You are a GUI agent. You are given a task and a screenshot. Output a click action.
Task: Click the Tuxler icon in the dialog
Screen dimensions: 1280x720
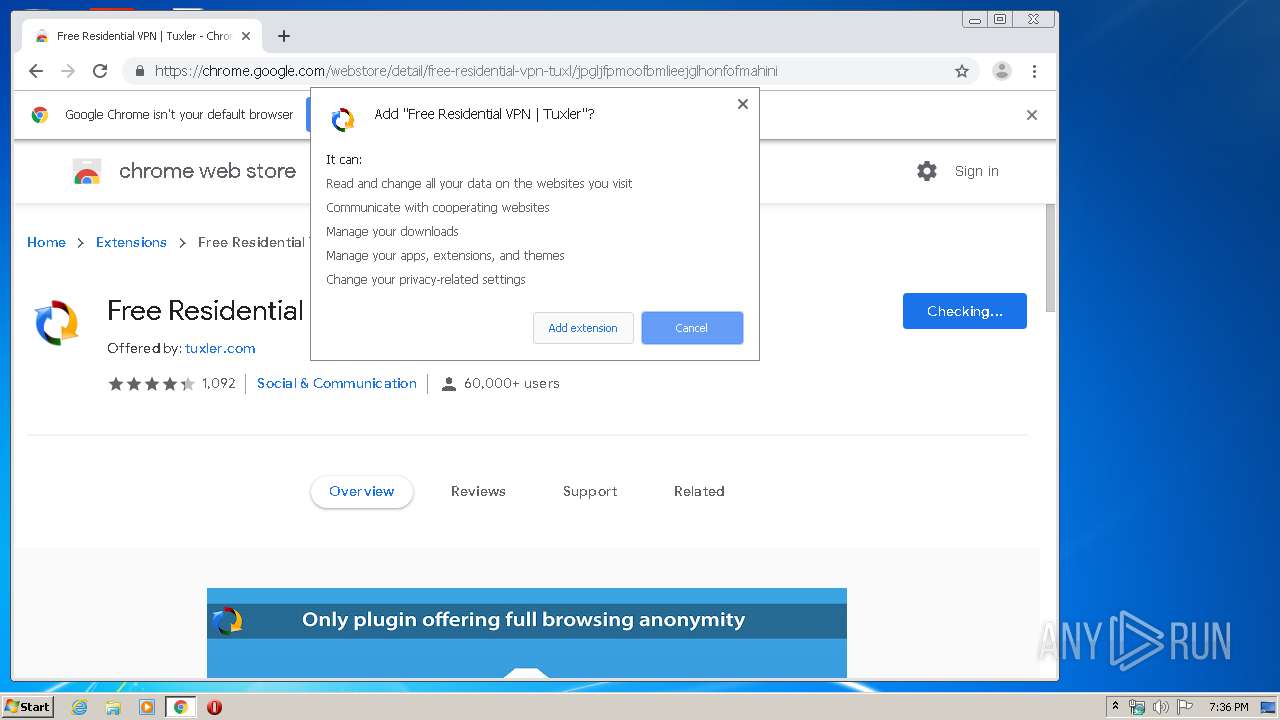point(343,120)
